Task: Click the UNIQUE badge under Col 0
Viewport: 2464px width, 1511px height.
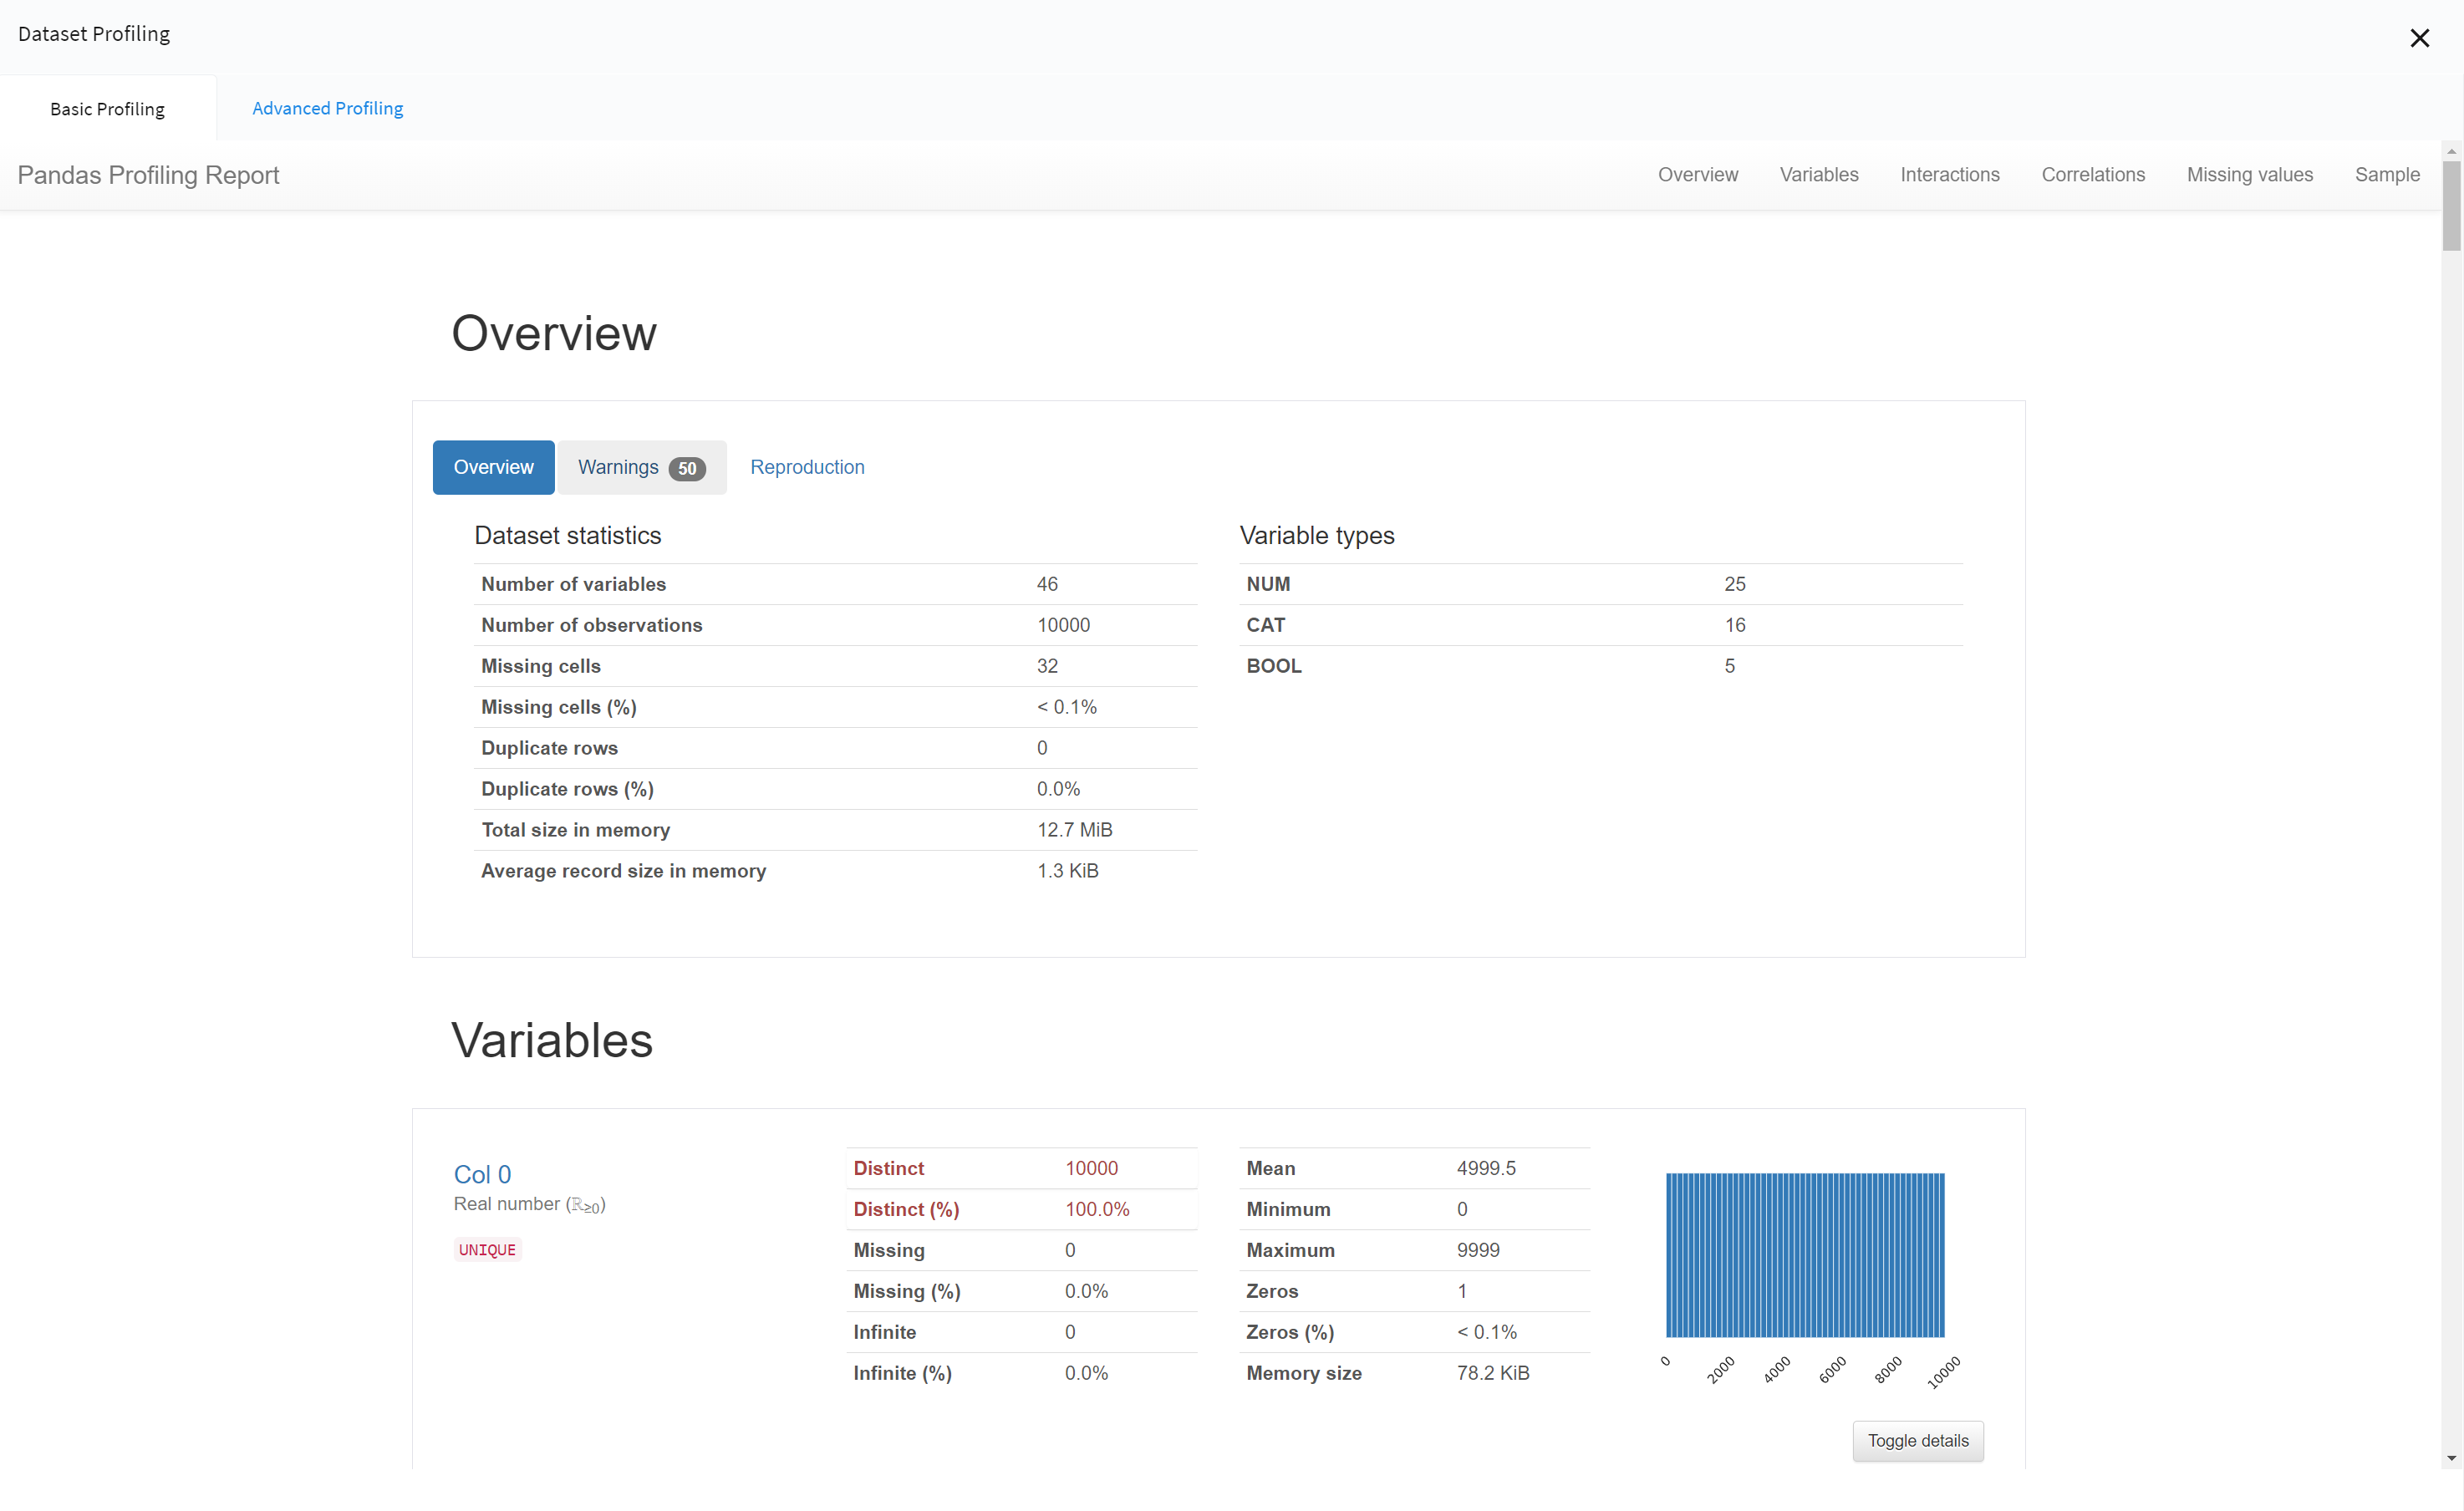Action: (486, 1249)
